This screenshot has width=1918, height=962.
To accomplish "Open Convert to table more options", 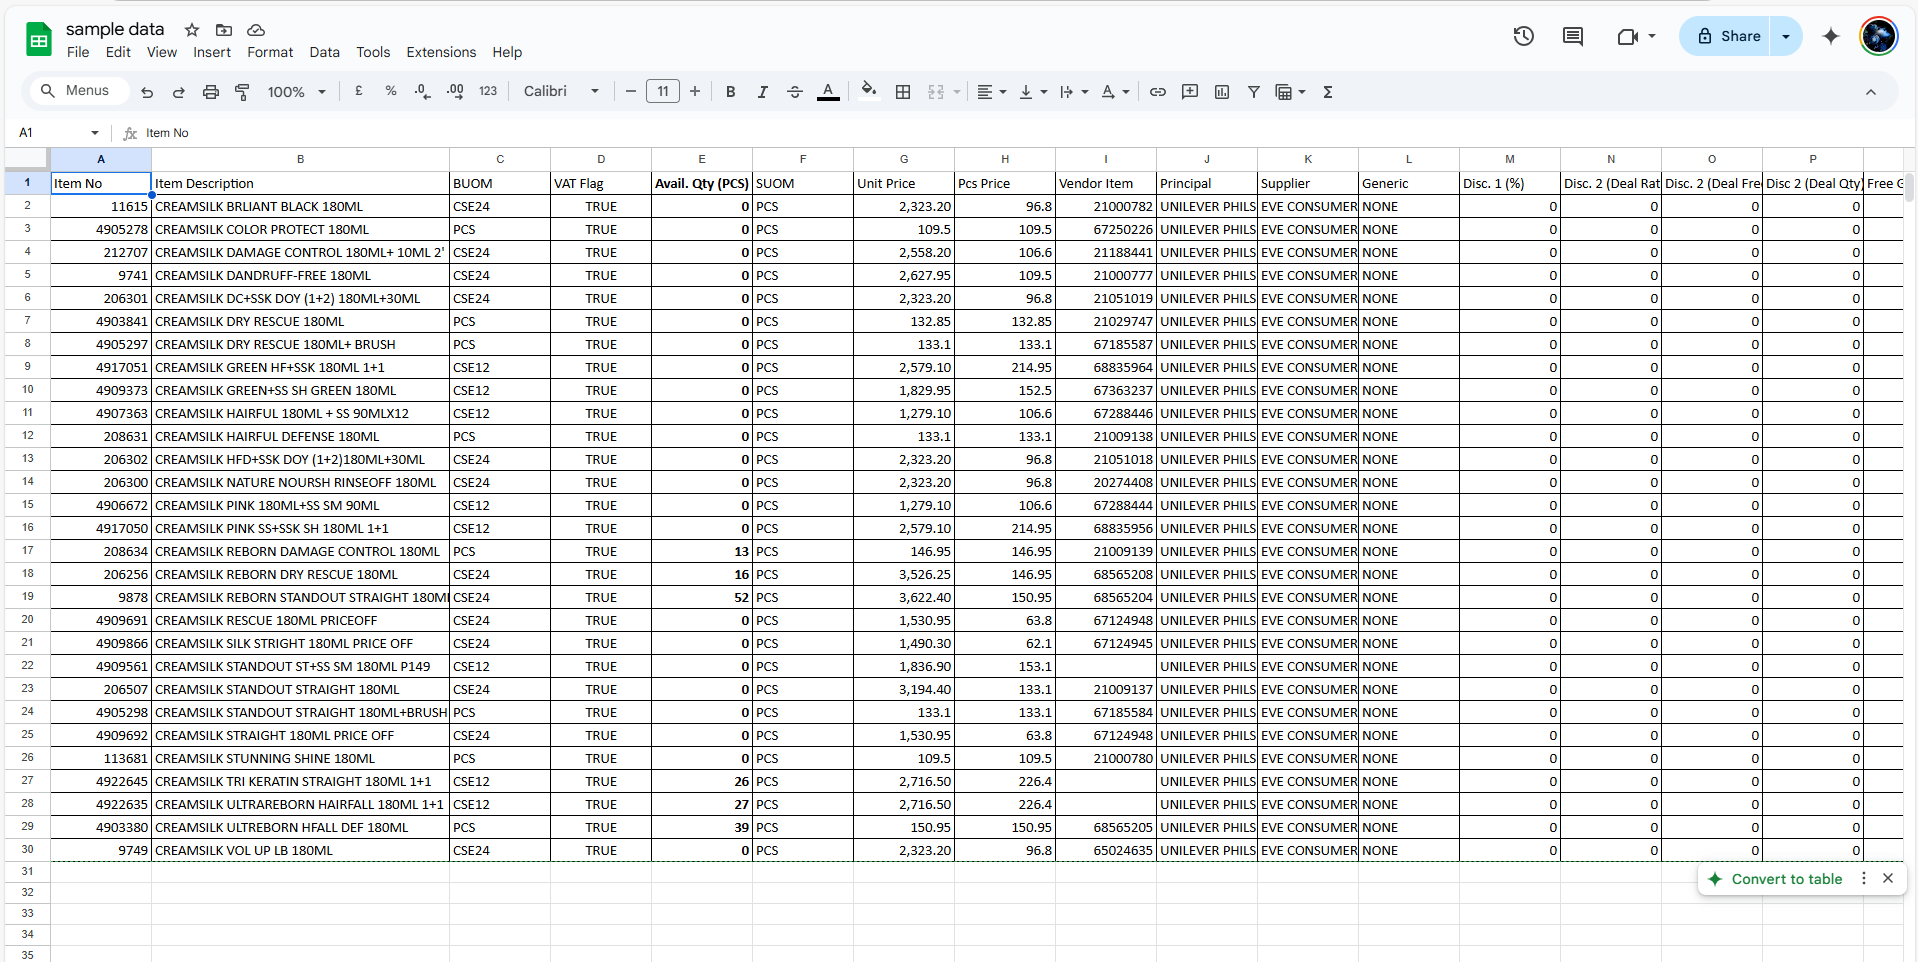I will tap(1864, 878).
